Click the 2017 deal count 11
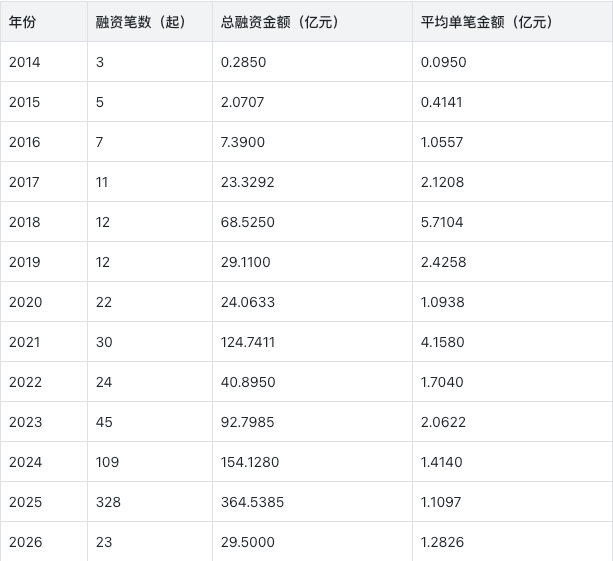 102,182
